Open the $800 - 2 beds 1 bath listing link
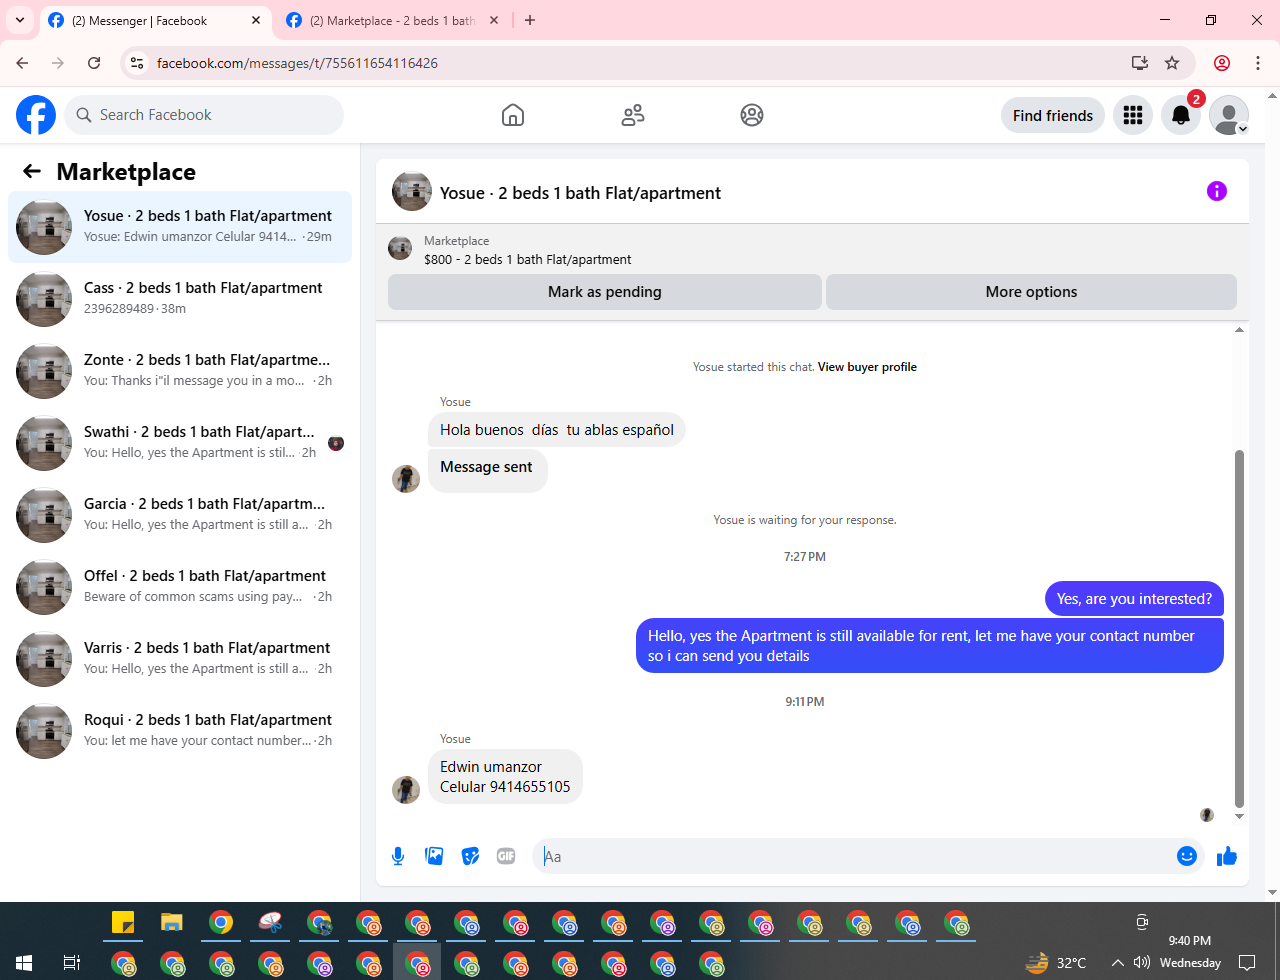 (528, 259)
